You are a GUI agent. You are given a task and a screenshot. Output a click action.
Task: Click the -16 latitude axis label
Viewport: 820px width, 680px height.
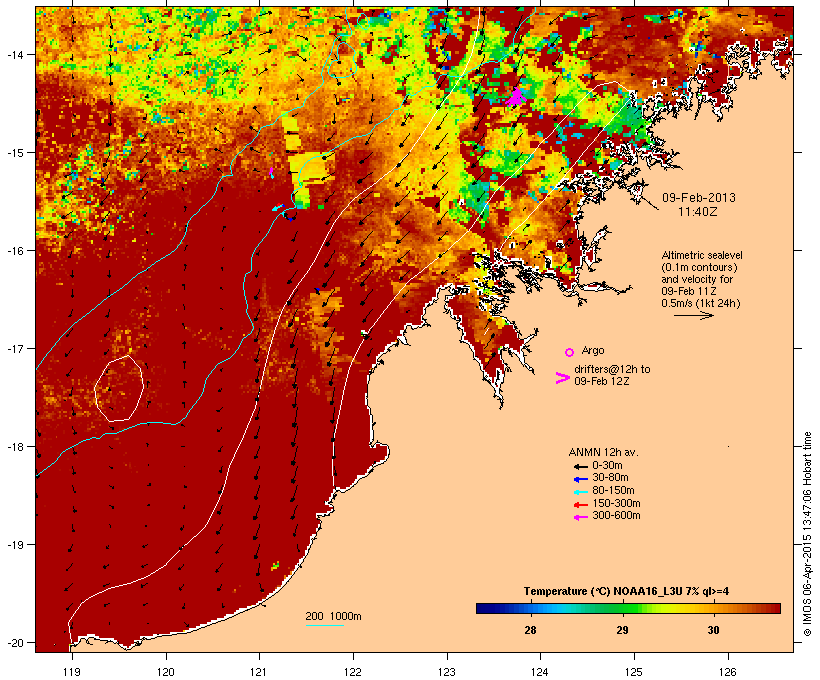point(15,251)
